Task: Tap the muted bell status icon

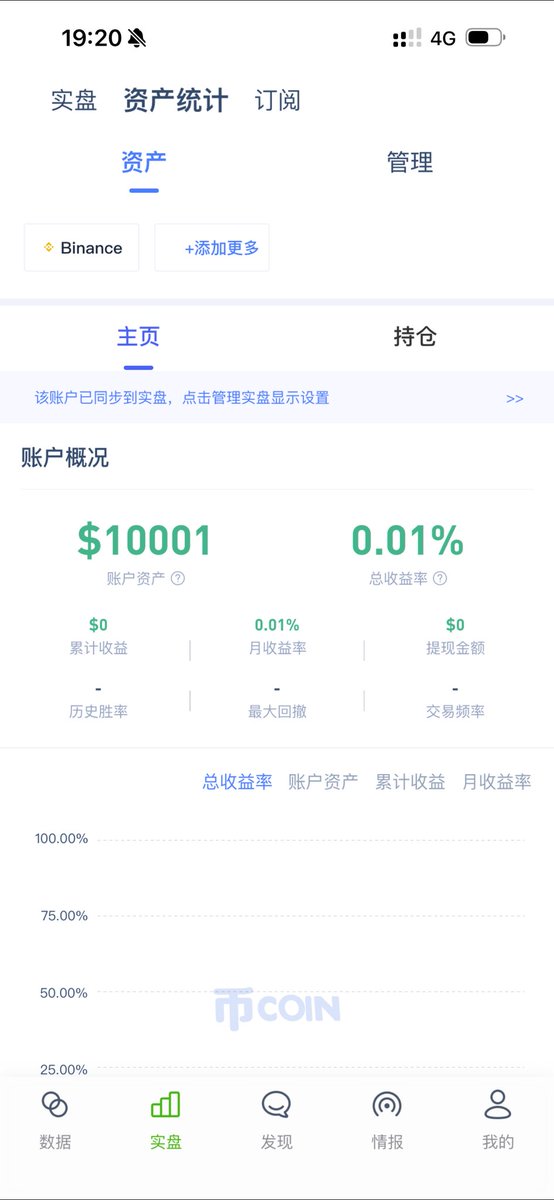Action: [137, 39]
